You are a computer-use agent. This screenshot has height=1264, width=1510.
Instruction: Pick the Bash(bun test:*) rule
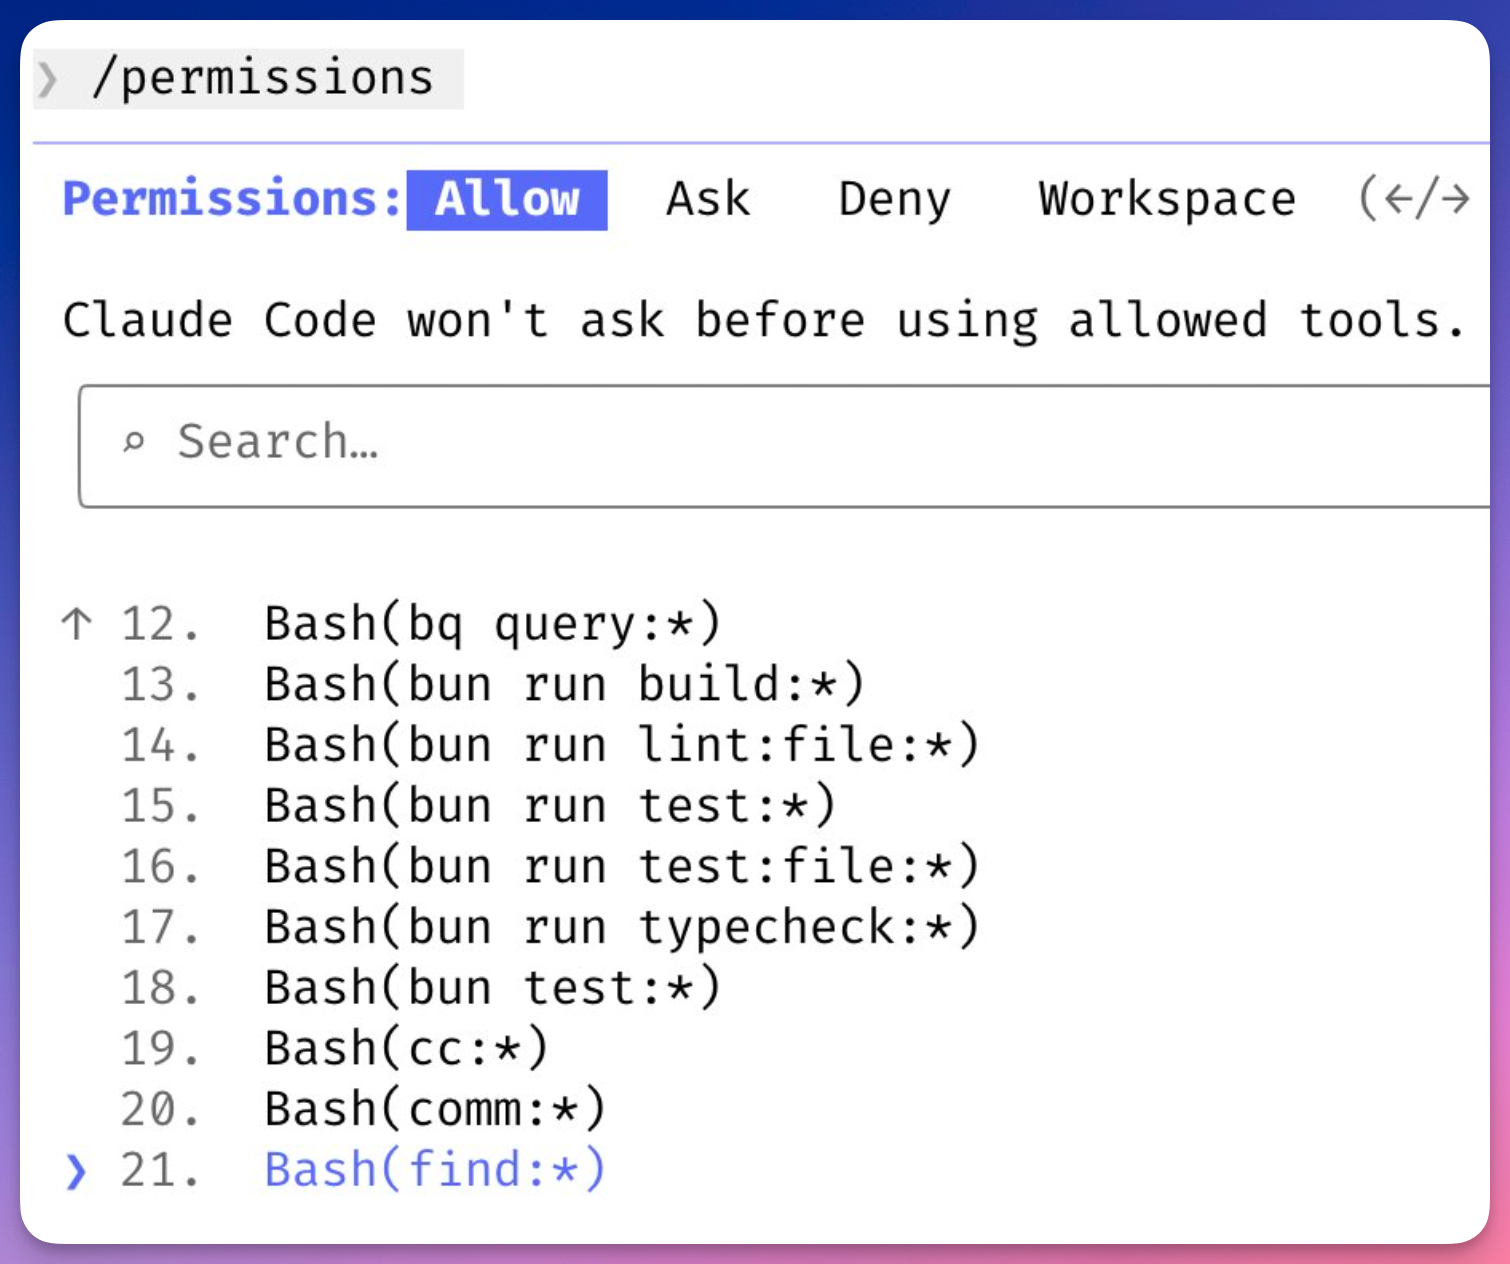[x=492, y=988]
